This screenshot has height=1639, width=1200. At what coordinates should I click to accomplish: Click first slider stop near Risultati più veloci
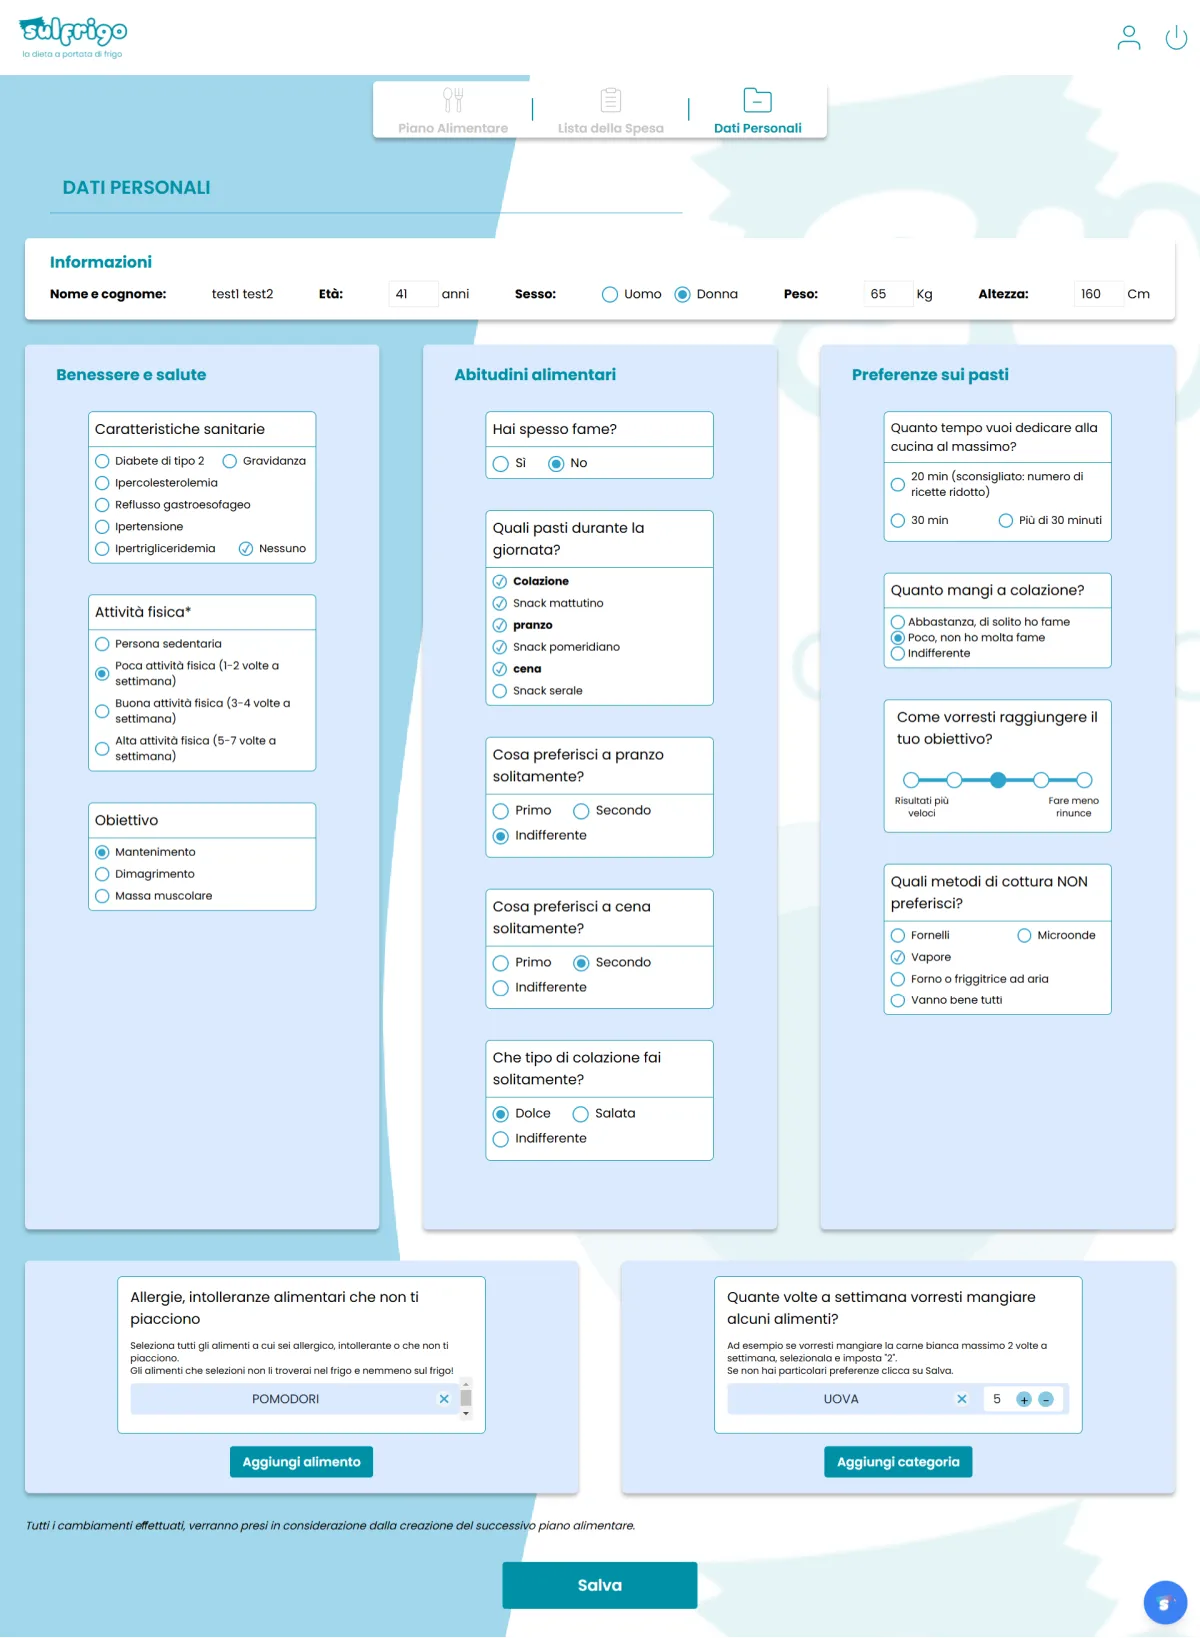(x=911, y=780)
